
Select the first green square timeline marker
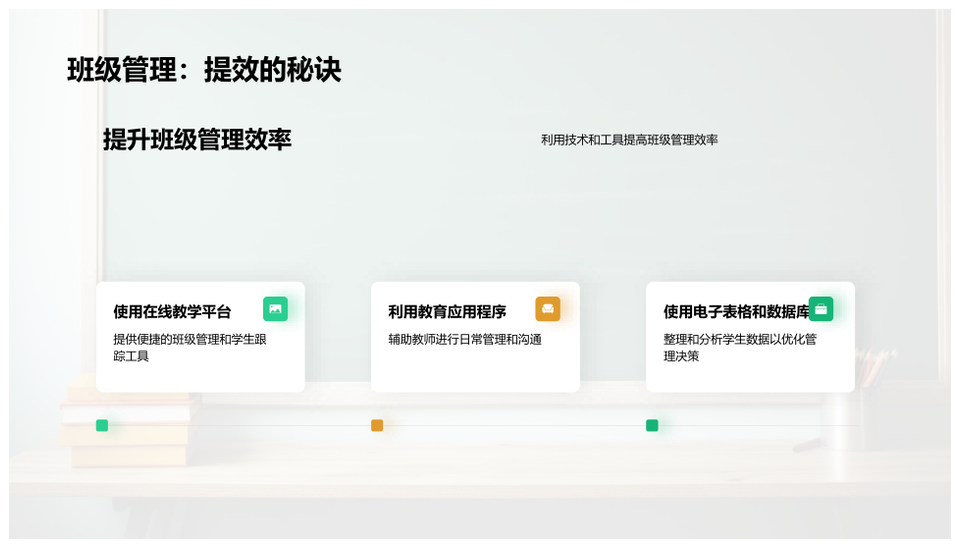[102, 425]
